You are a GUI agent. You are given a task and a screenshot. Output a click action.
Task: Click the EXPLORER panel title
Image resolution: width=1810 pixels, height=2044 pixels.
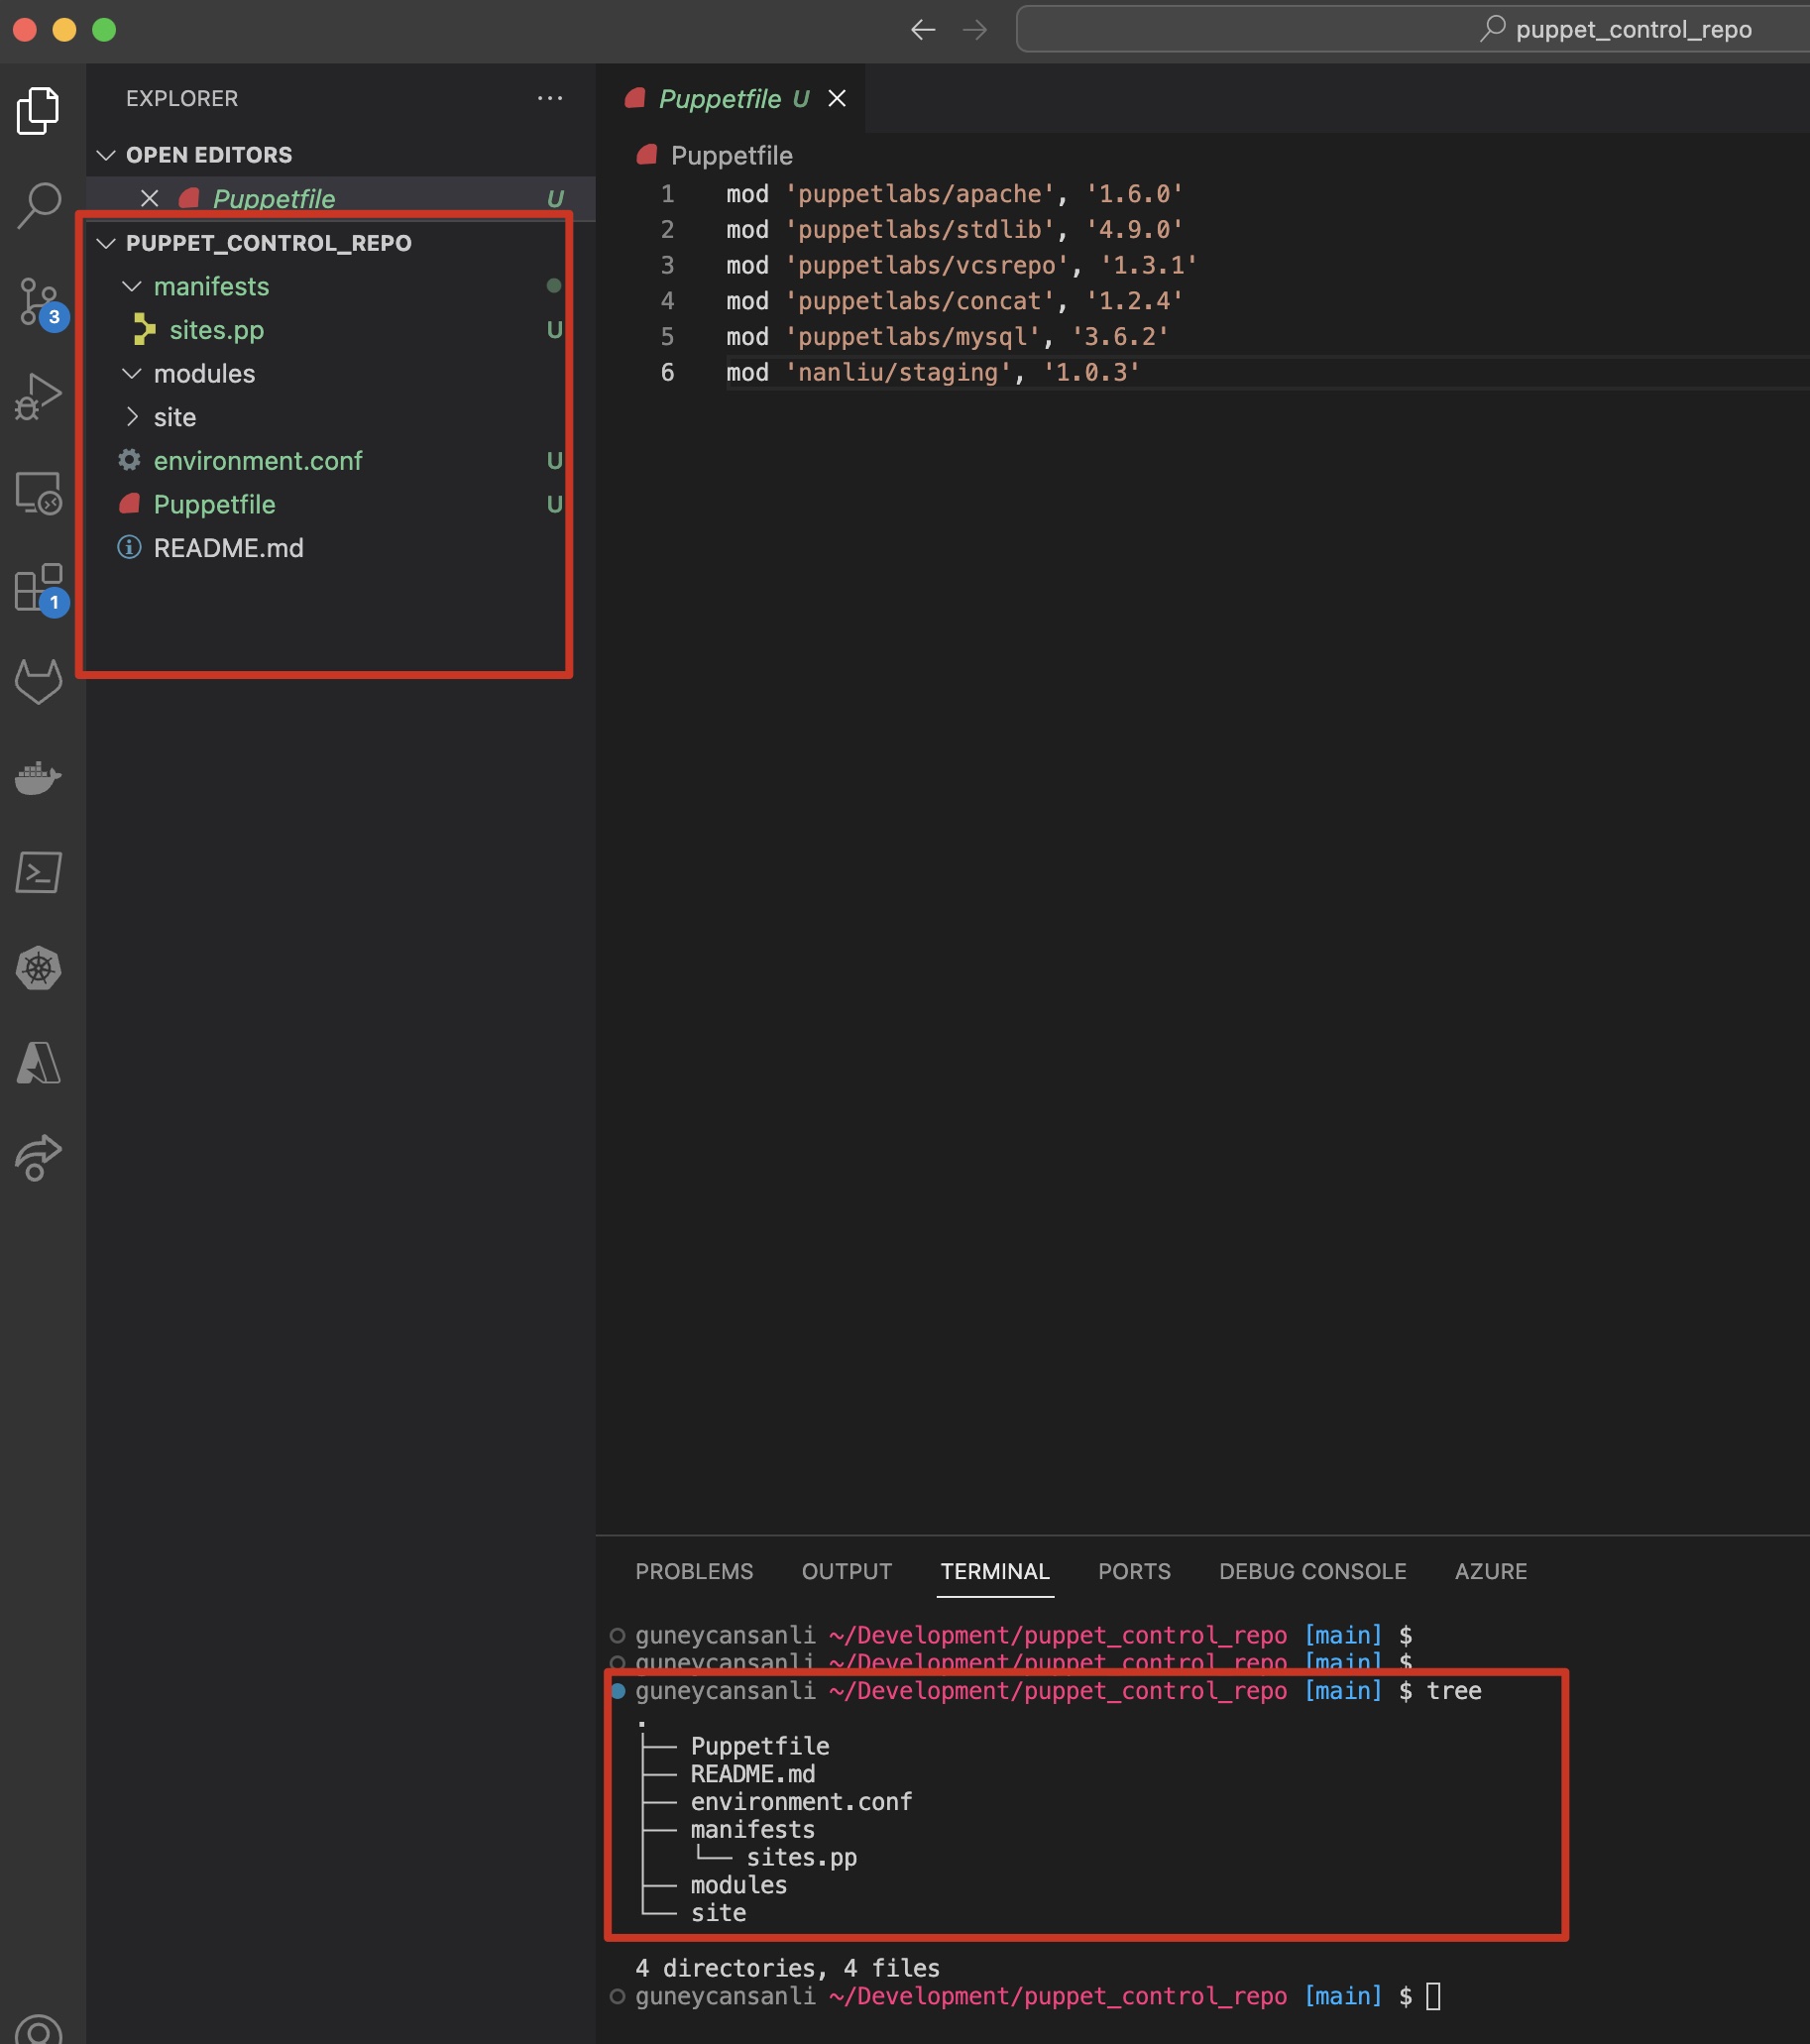[x=182, y=98]
